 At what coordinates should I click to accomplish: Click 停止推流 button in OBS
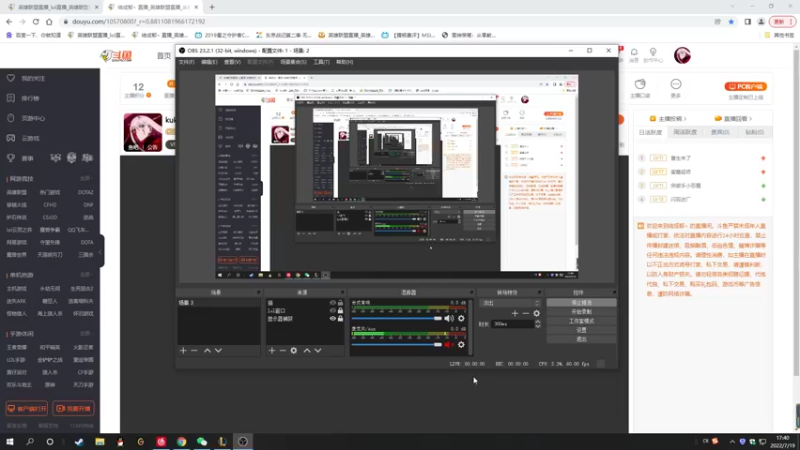[581, 303]
